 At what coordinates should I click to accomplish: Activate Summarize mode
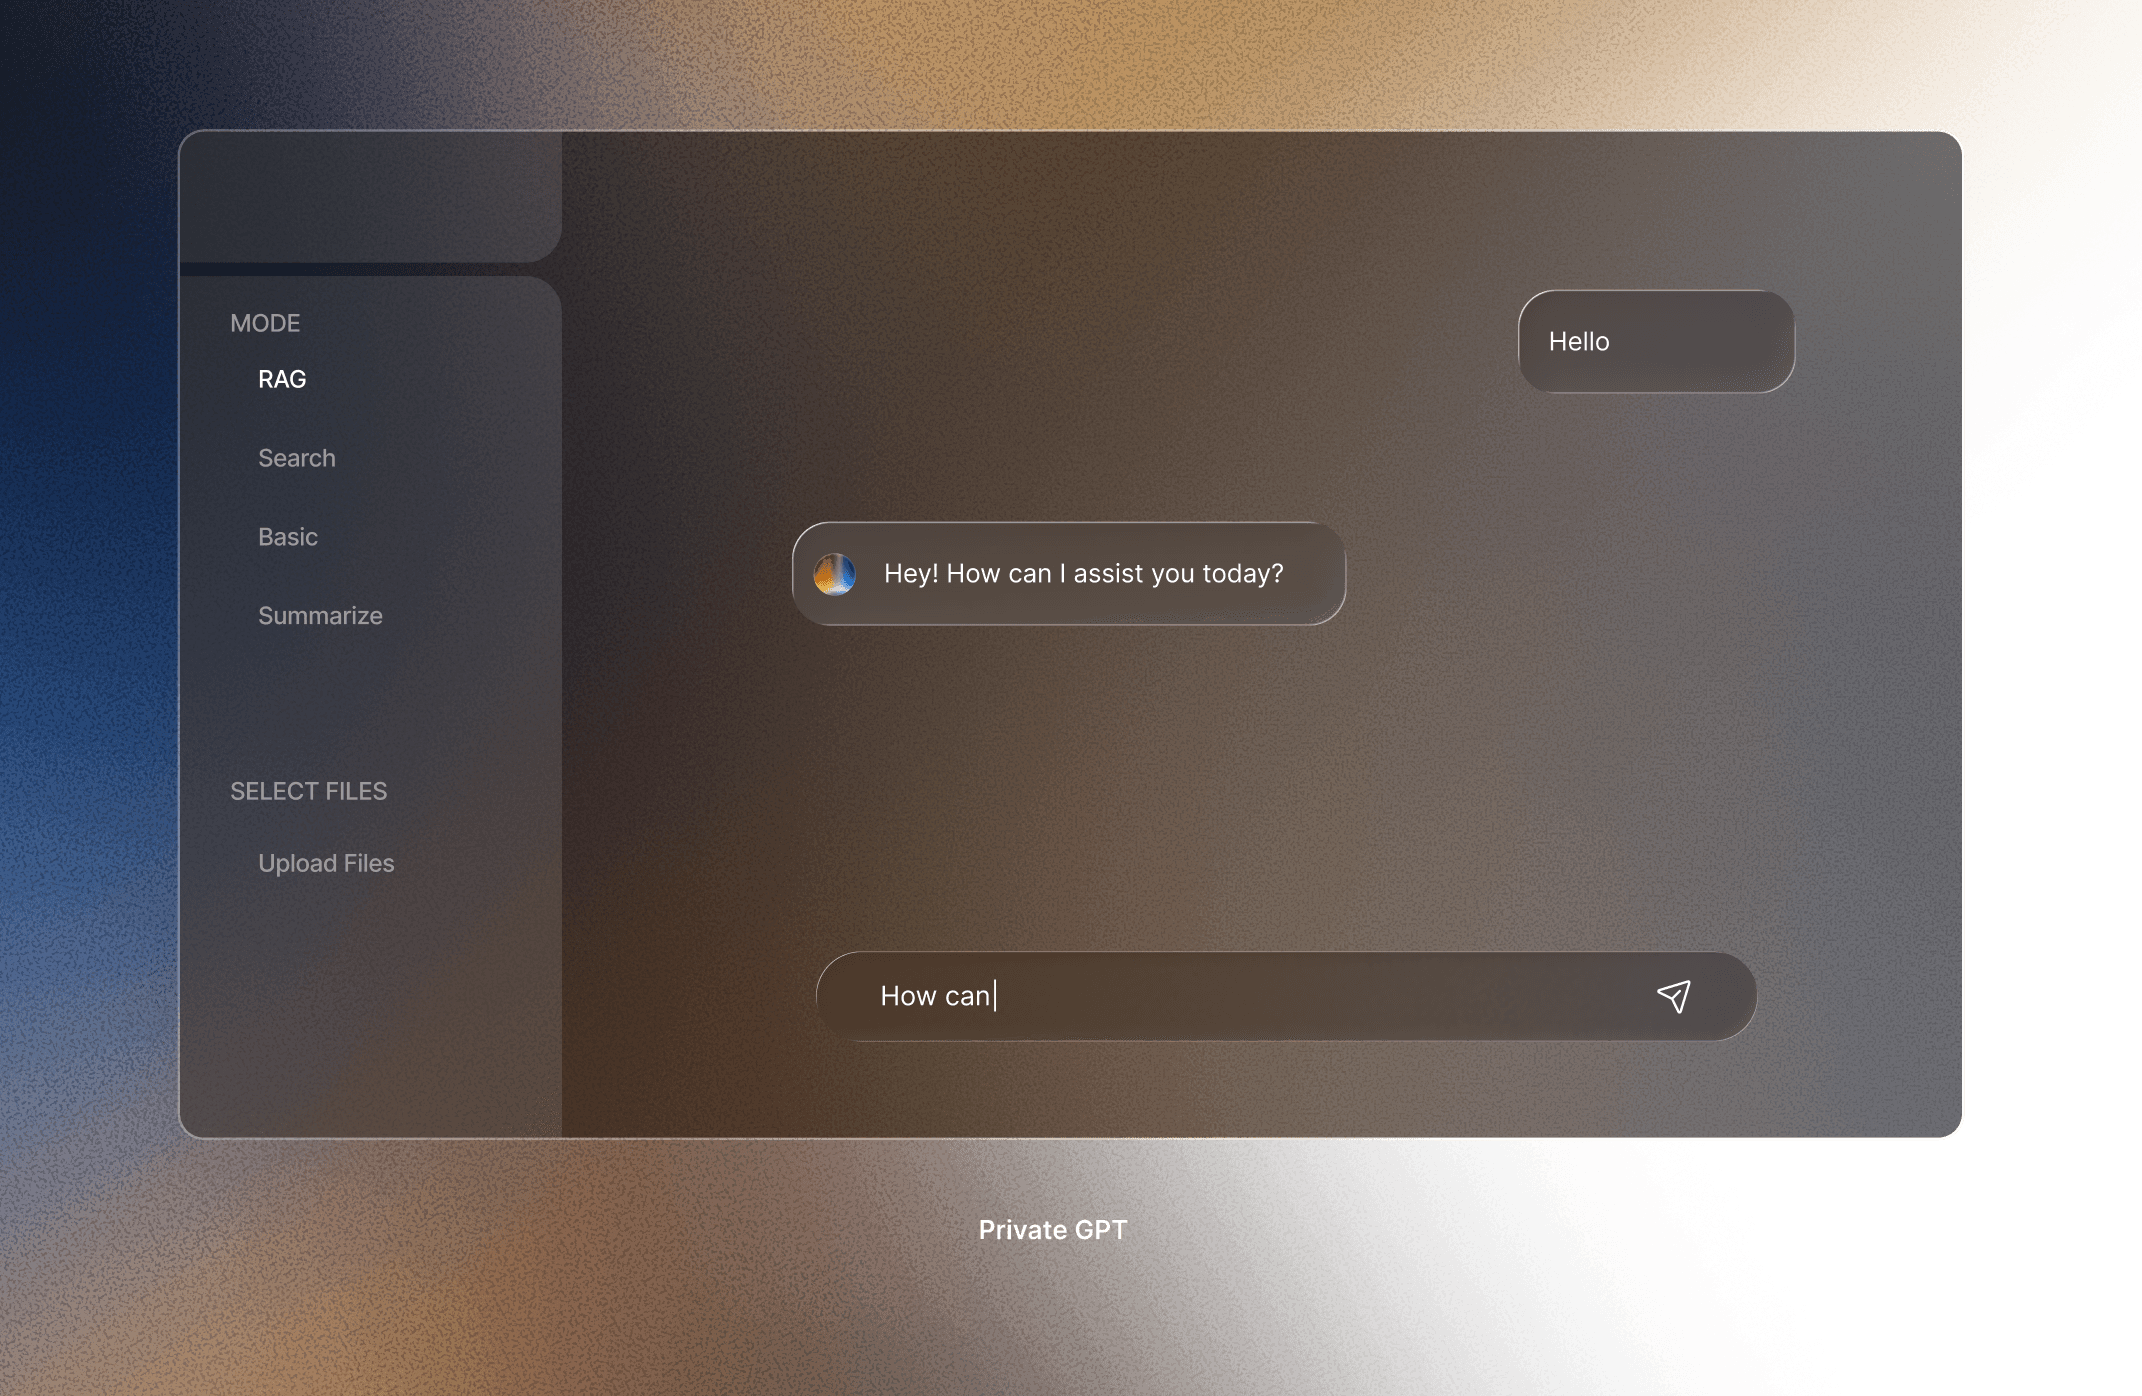click(320, 616)
